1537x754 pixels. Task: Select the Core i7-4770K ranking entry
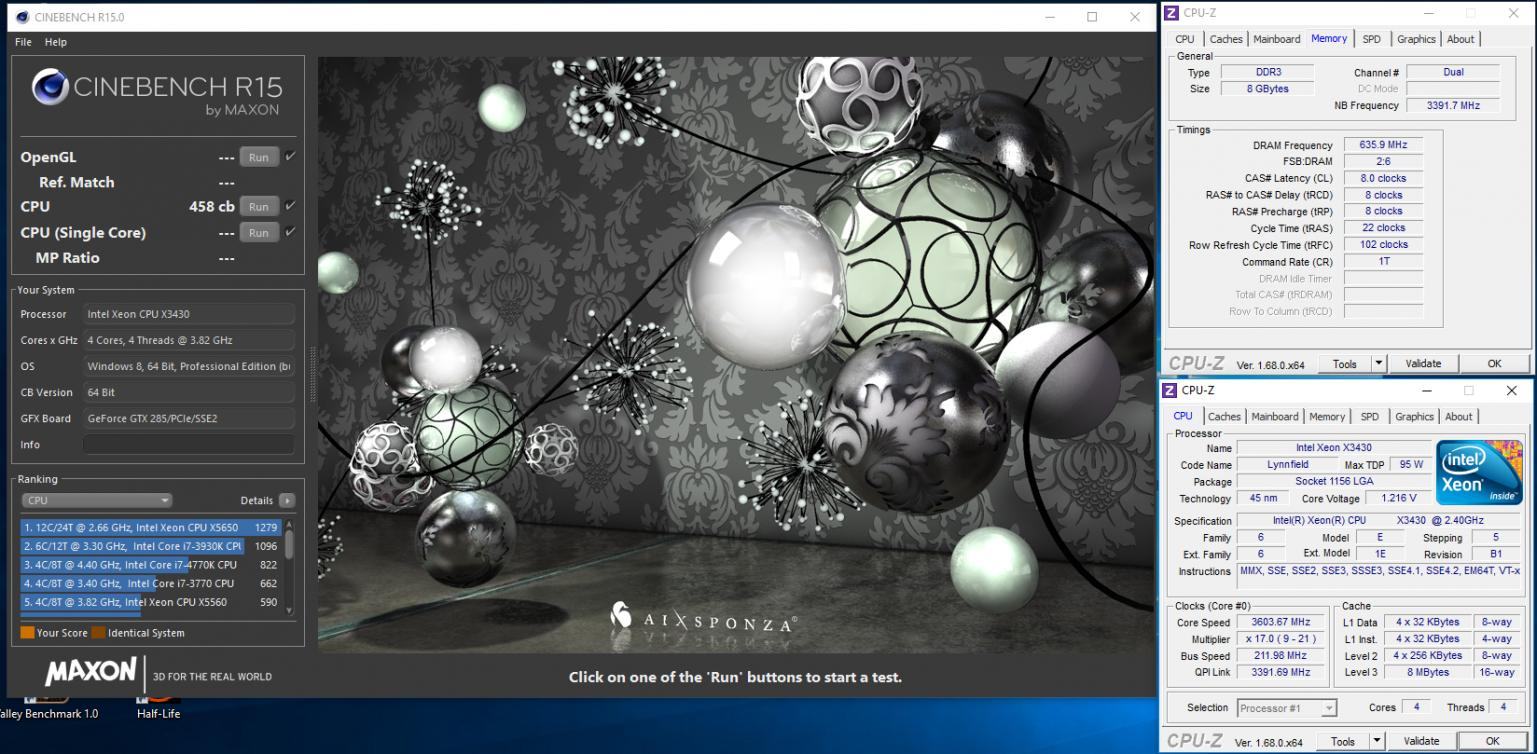point(151,565)
